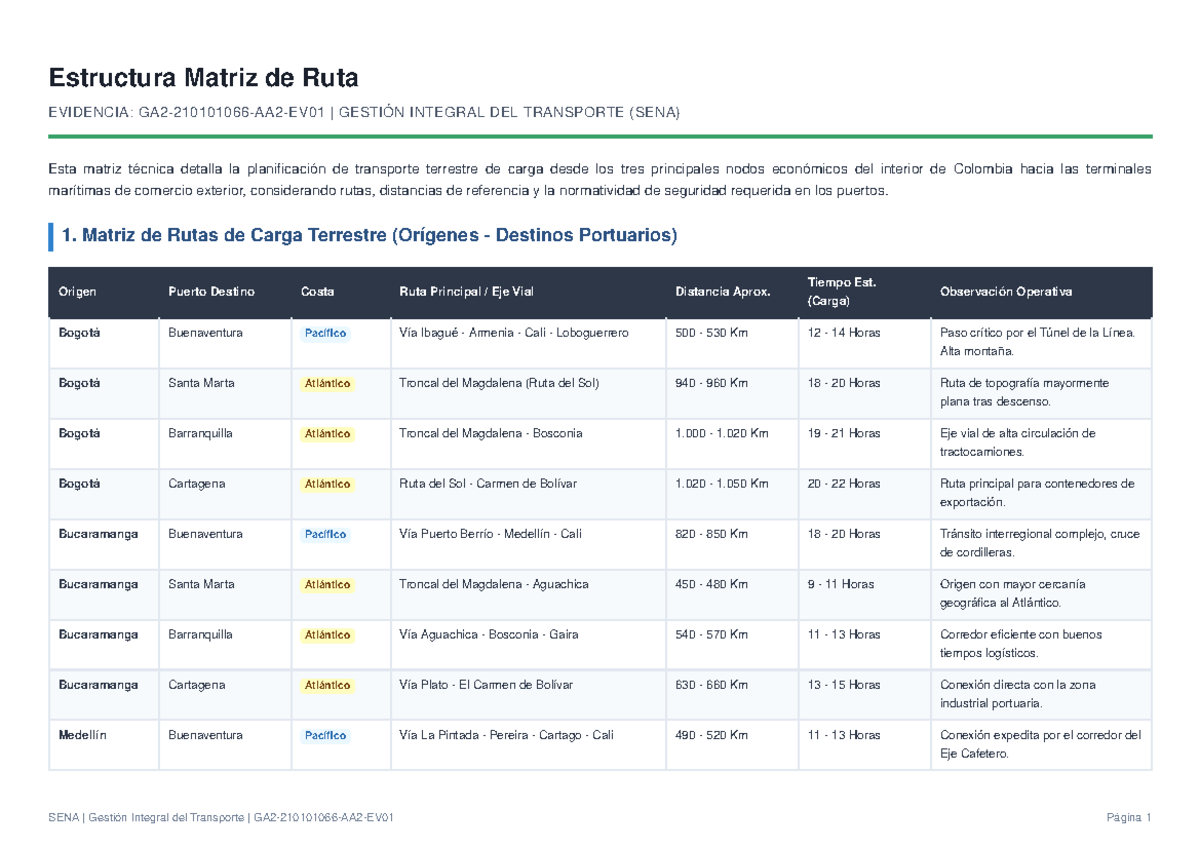The image size is (1200, 849).
Task: Click the Atlántico badge in the Bogotá–Santa Marta row
Action: tap(328, 384)
